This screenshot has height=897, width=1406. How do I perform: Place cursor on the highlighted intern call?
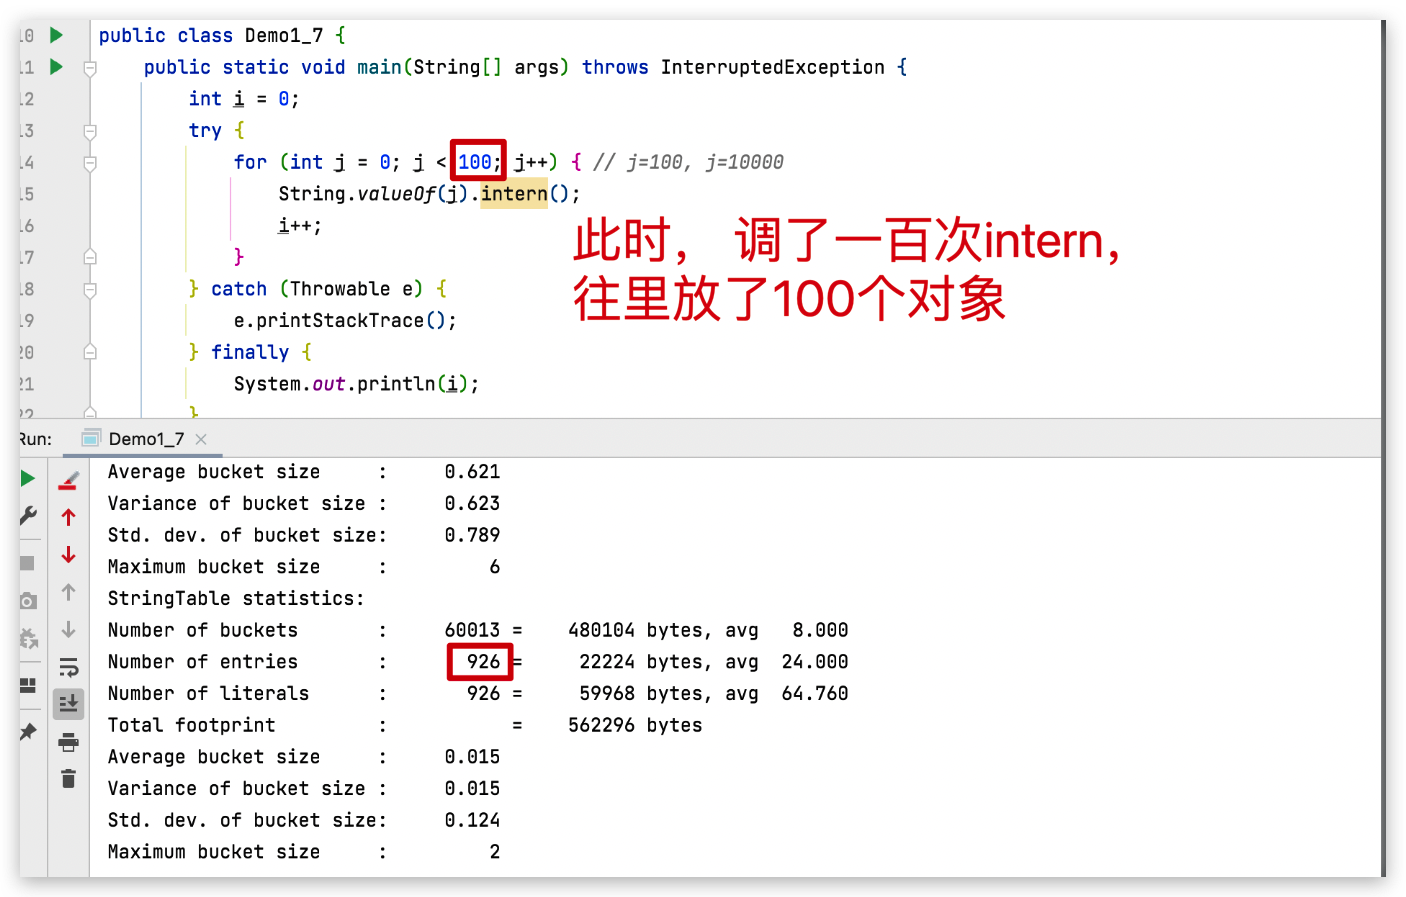pyautogui.click(x=514, y=193)
